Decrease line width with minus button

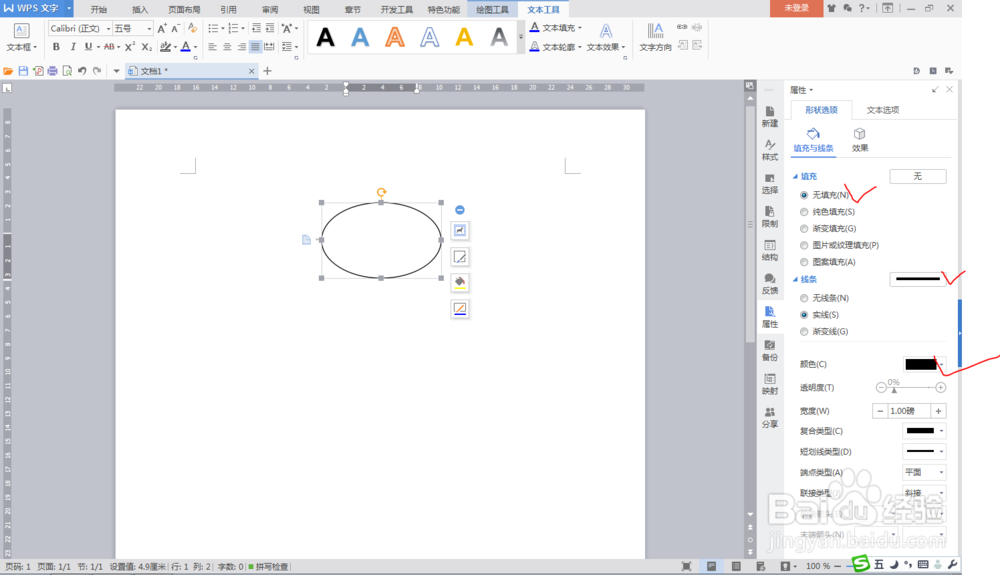pyautogui.click(x=880, y=411)
